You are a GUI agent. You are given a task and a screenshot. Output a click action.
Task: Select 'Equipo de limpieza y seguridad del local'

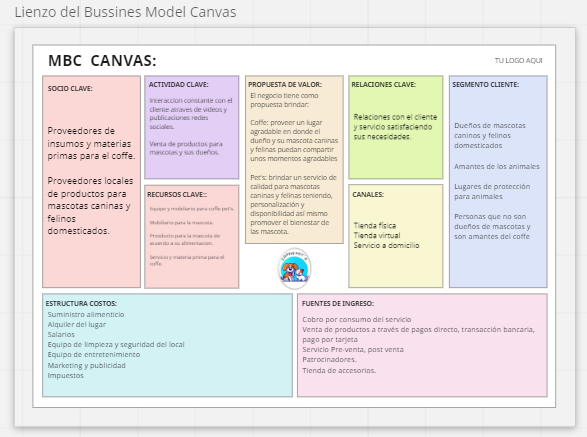[116, 345]
